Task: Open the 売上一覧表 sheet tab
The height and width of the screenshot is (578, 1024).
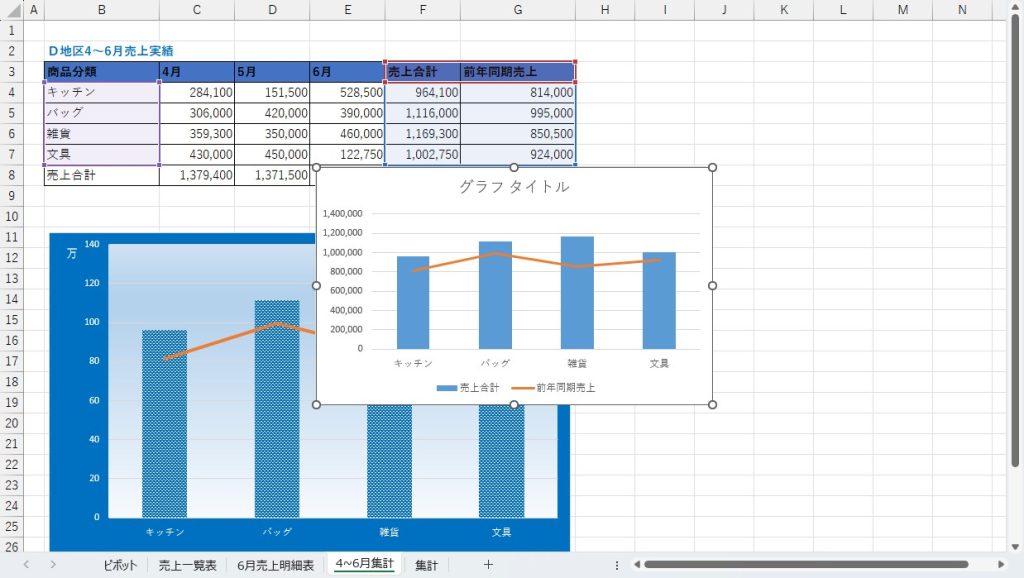Action: coord(187,565)
